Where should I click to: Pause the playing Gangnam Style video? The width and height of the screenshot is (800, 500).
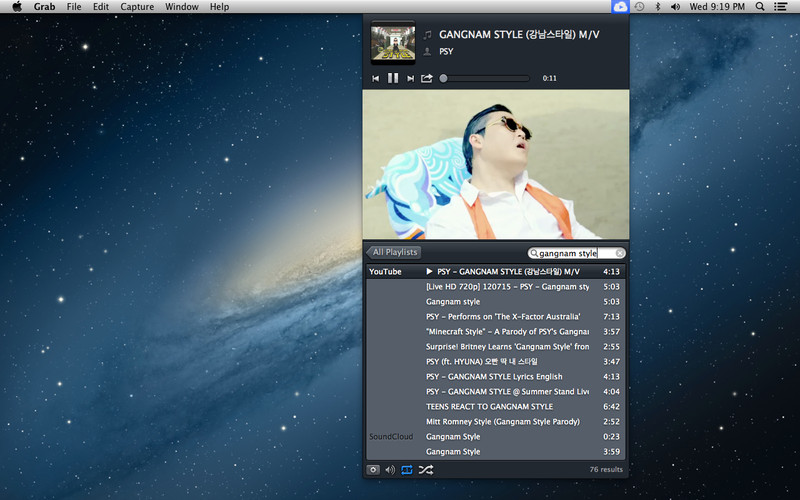pyautogui.click(x=393, y=78)
